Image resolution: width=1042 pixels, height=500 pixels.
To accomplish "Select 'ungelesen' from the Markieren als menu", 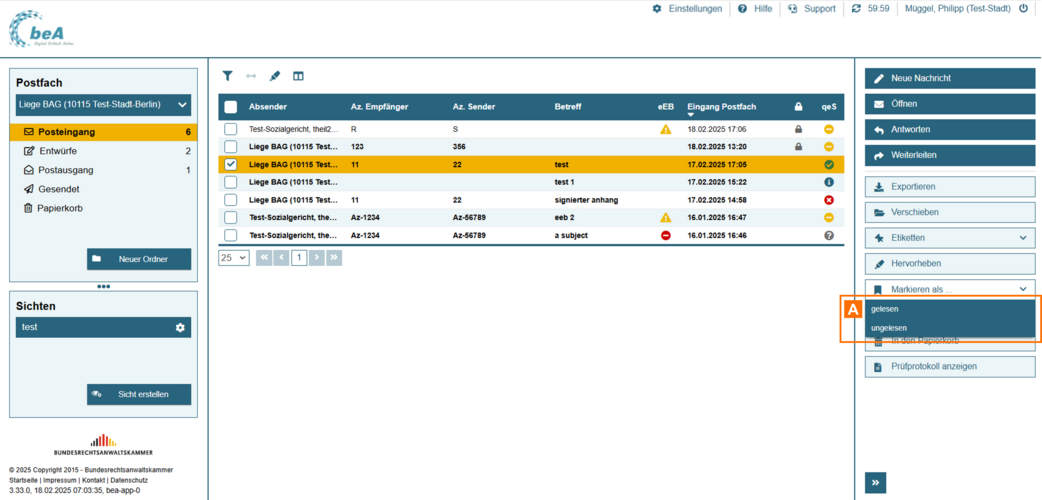I will (889, 328).
